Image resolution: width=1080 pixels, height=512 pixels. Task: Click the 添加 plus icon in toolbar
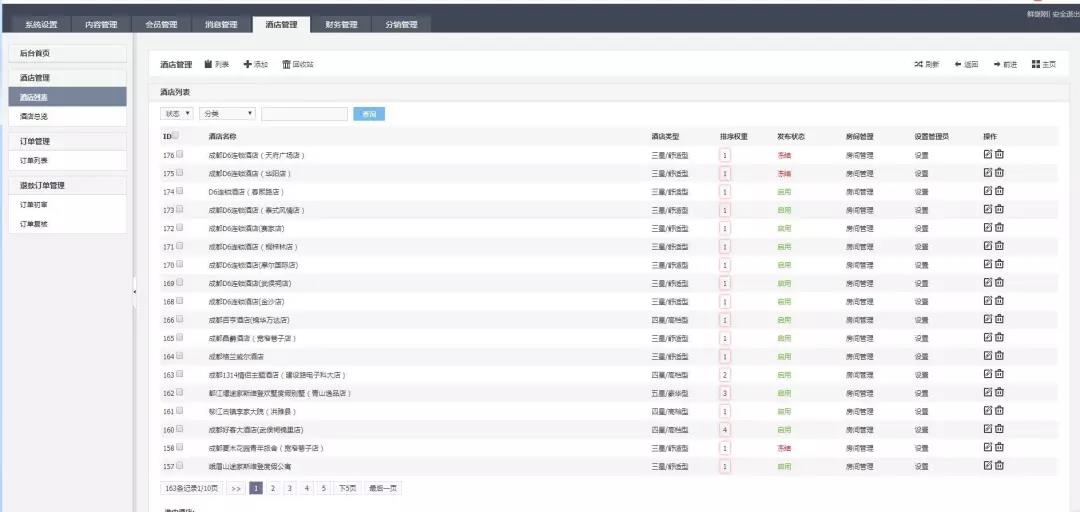247,65
